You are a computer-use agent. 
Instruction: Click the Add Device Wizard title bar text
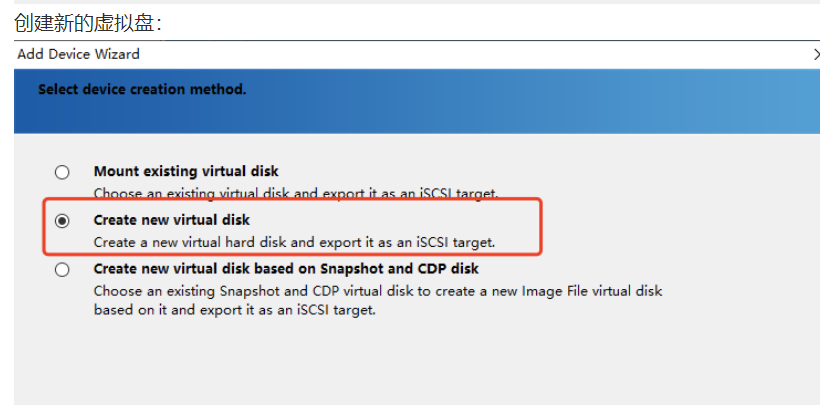click(x=78, y=54)
